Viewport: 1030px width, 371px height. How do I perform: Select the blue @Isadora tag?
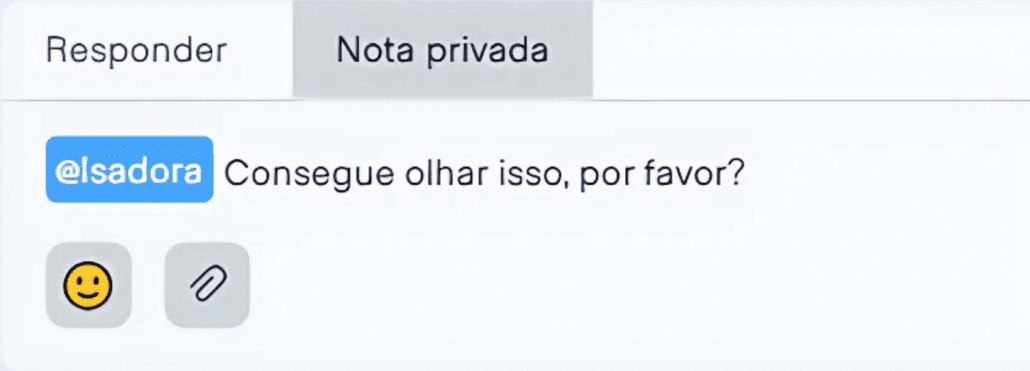129,169
